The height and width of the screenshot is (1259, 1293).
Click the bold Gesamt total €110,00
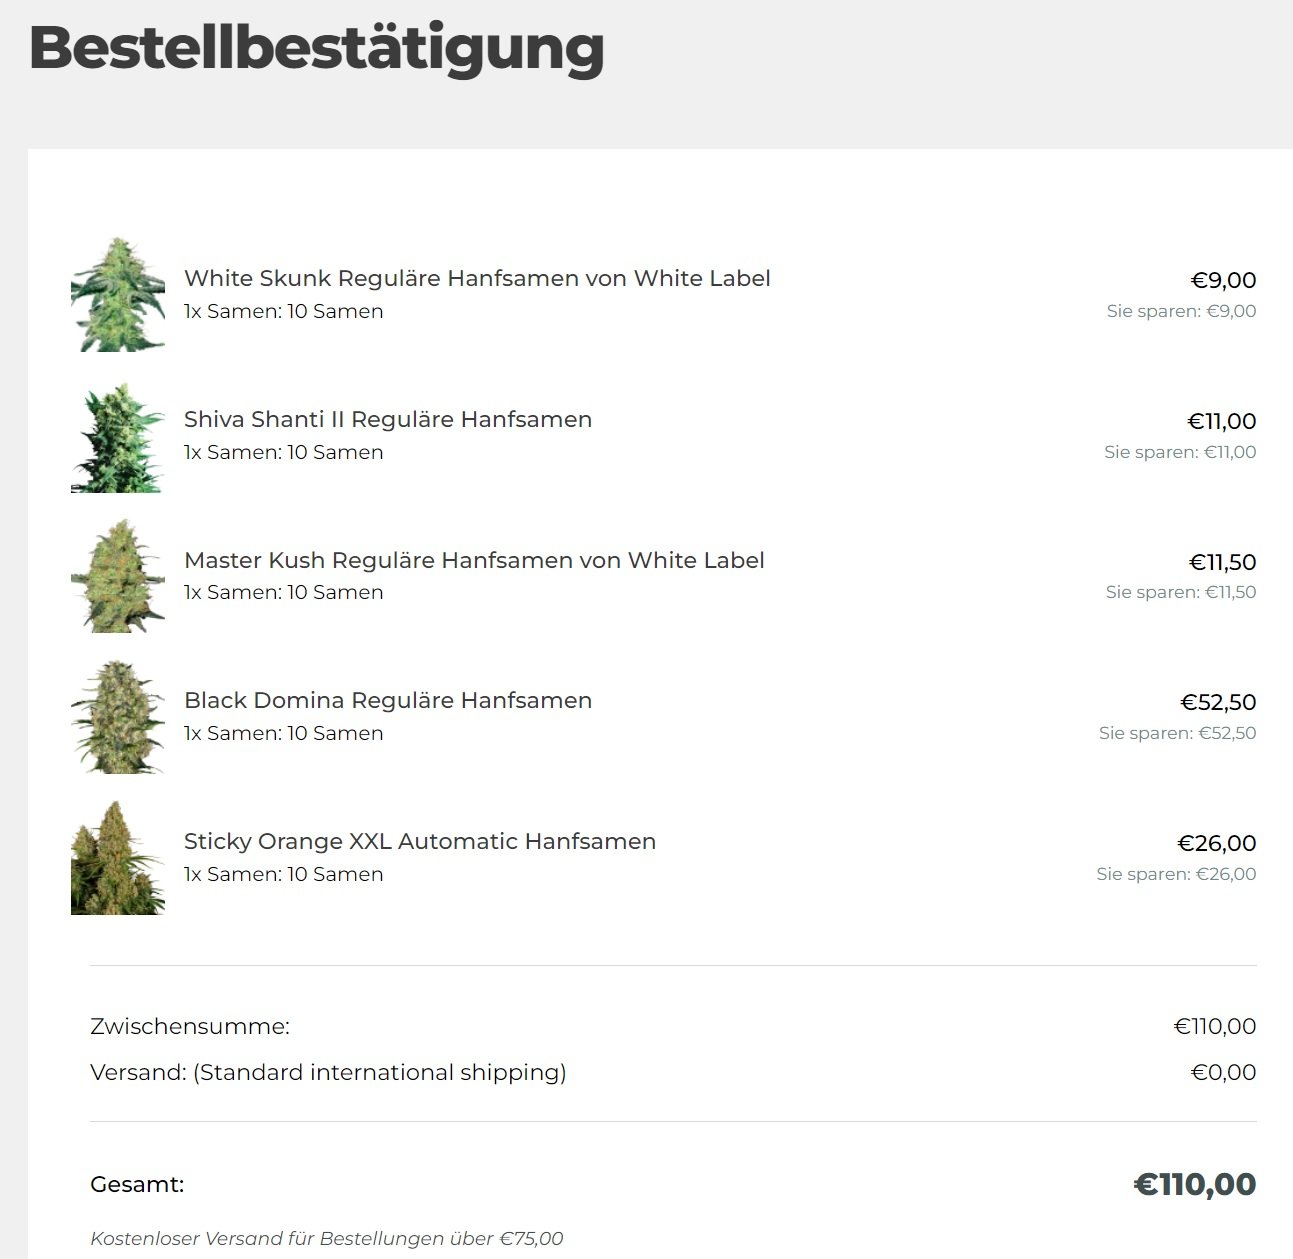coord(1195,1184)
